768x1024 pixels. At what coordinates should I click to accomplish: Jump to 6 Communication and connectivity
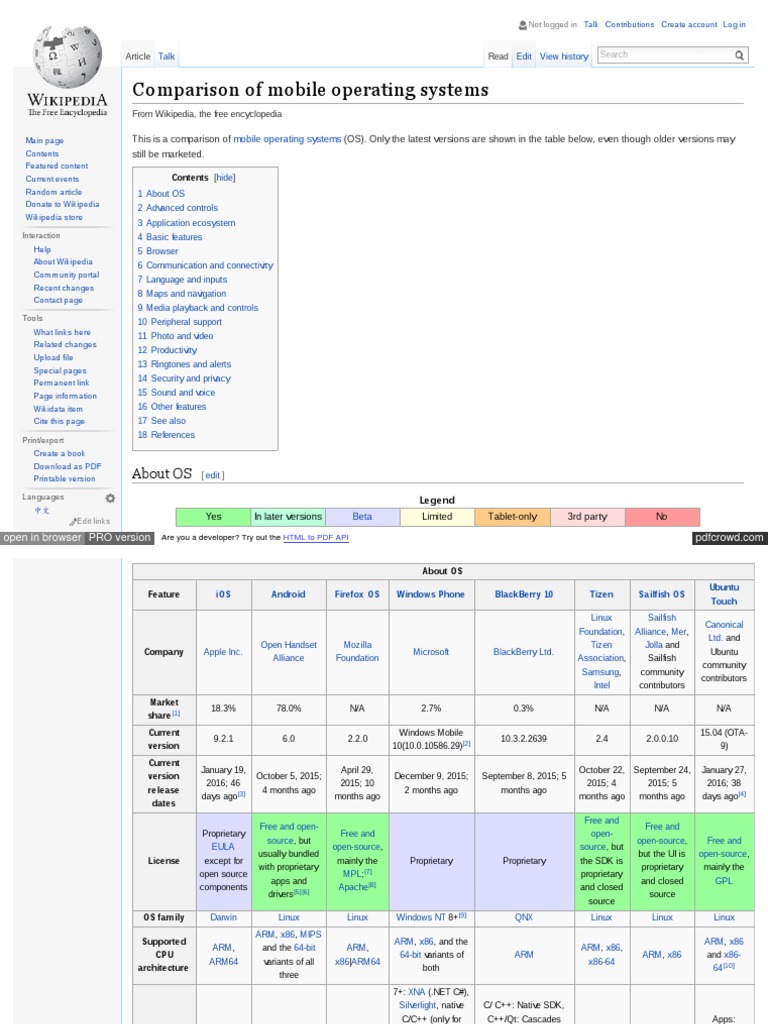pyautogui.click(x=206, y=266)
